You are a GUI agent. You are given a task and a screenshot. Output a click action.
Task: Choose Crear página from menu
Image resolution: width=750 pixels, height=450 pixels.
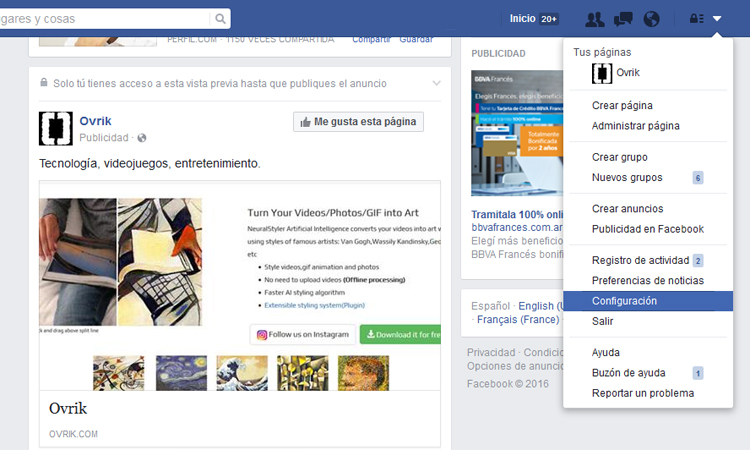(622, 105)
